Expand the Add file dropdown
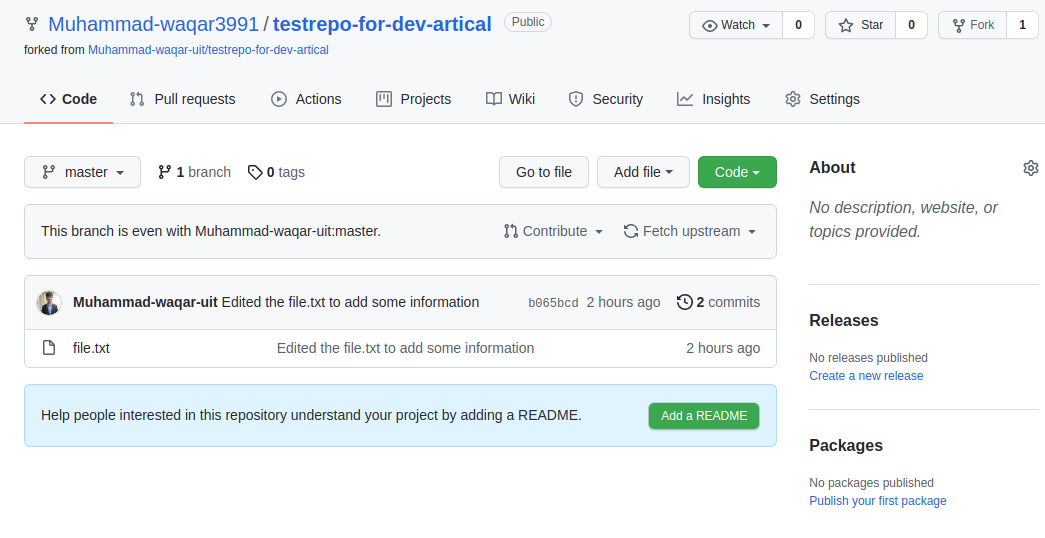1045x538 pixels. coord(643,172)
